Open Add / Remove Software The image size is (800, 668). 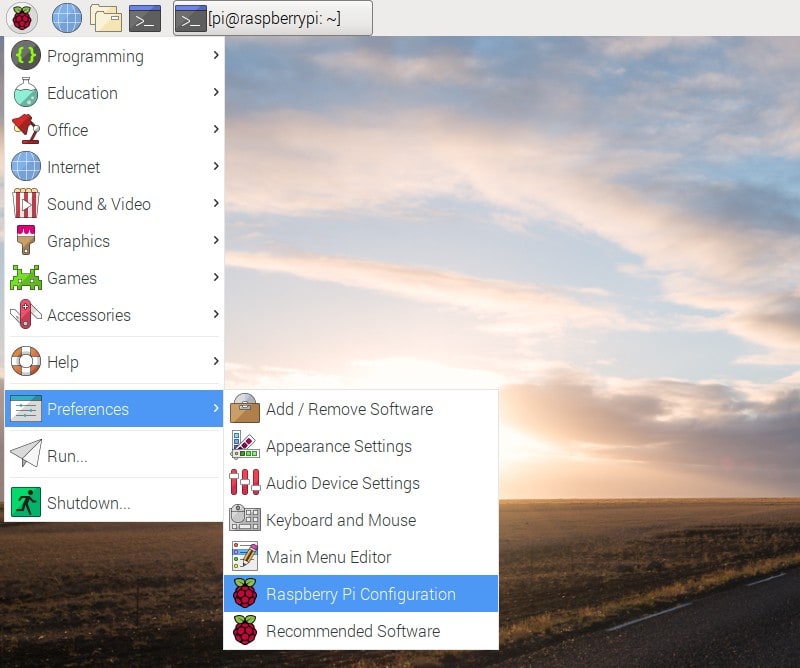click(361, 409)
